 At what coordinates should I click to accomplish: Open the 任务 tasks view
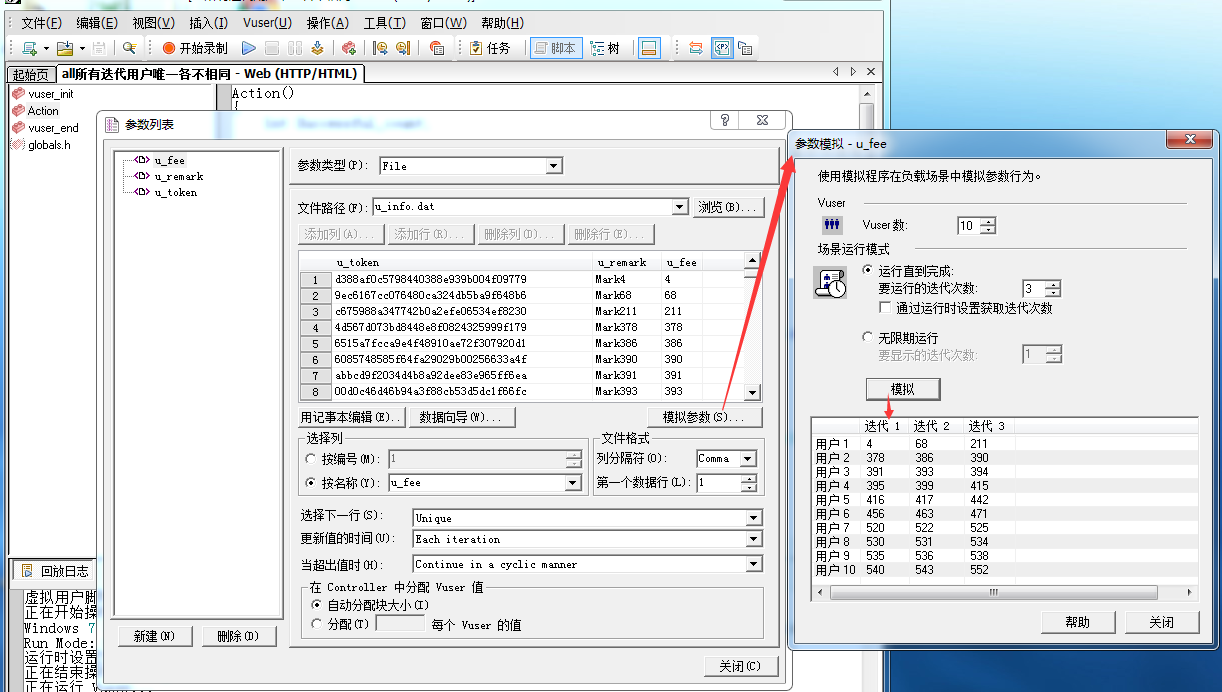click(490, 48)
